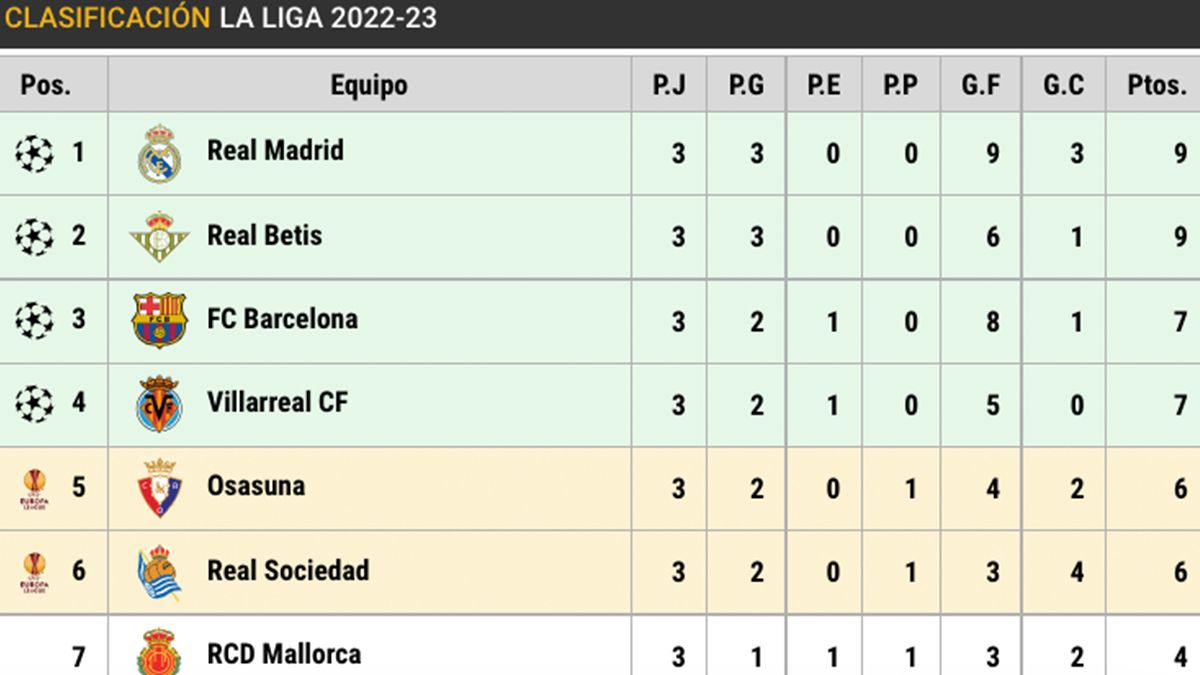Click Champions League icon beside position 1
The image size is (1200, 675).
pyautogui.click(x=34, y=154)
